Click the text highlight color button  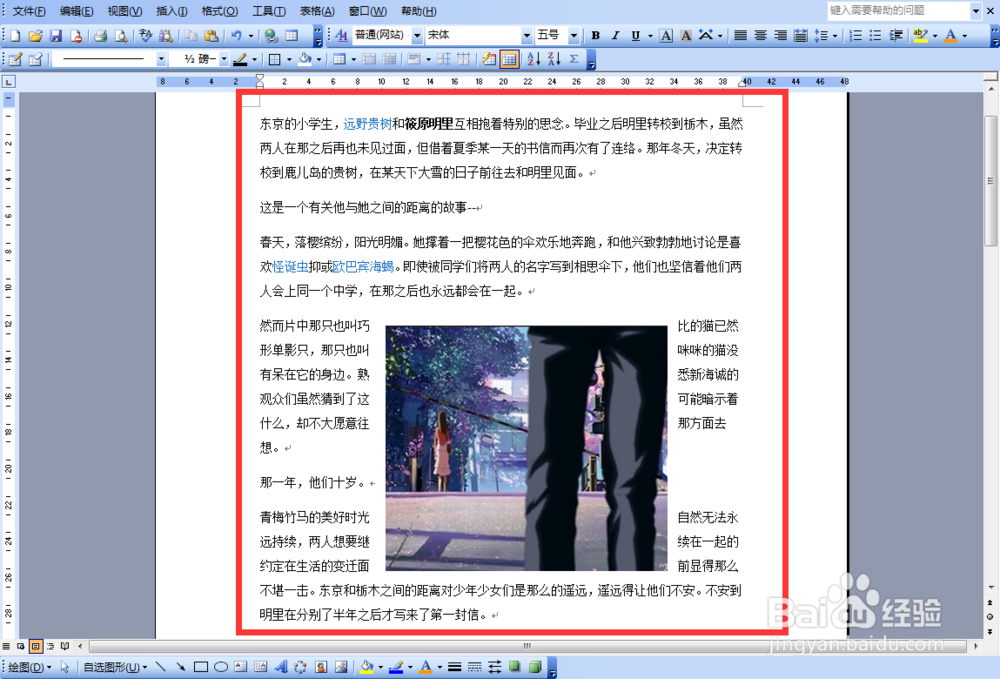click(x=920, y=36)
